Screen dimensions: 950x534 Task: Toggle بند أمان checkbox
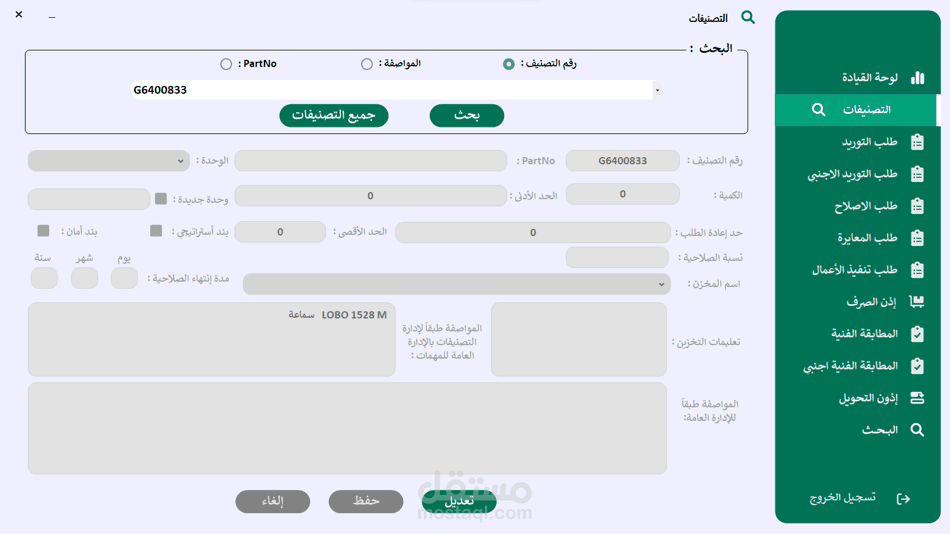tap(43, 231)
